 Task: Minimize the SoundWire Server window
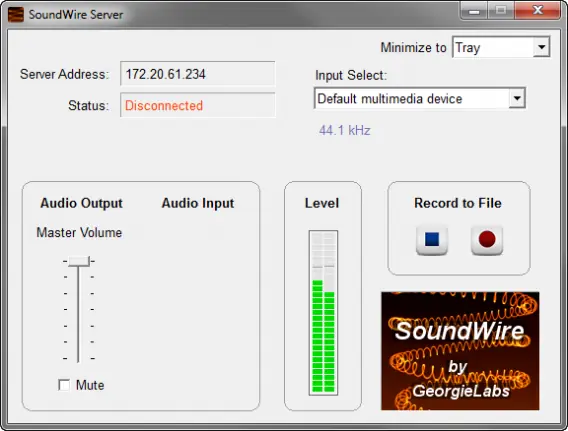point(474,11)
